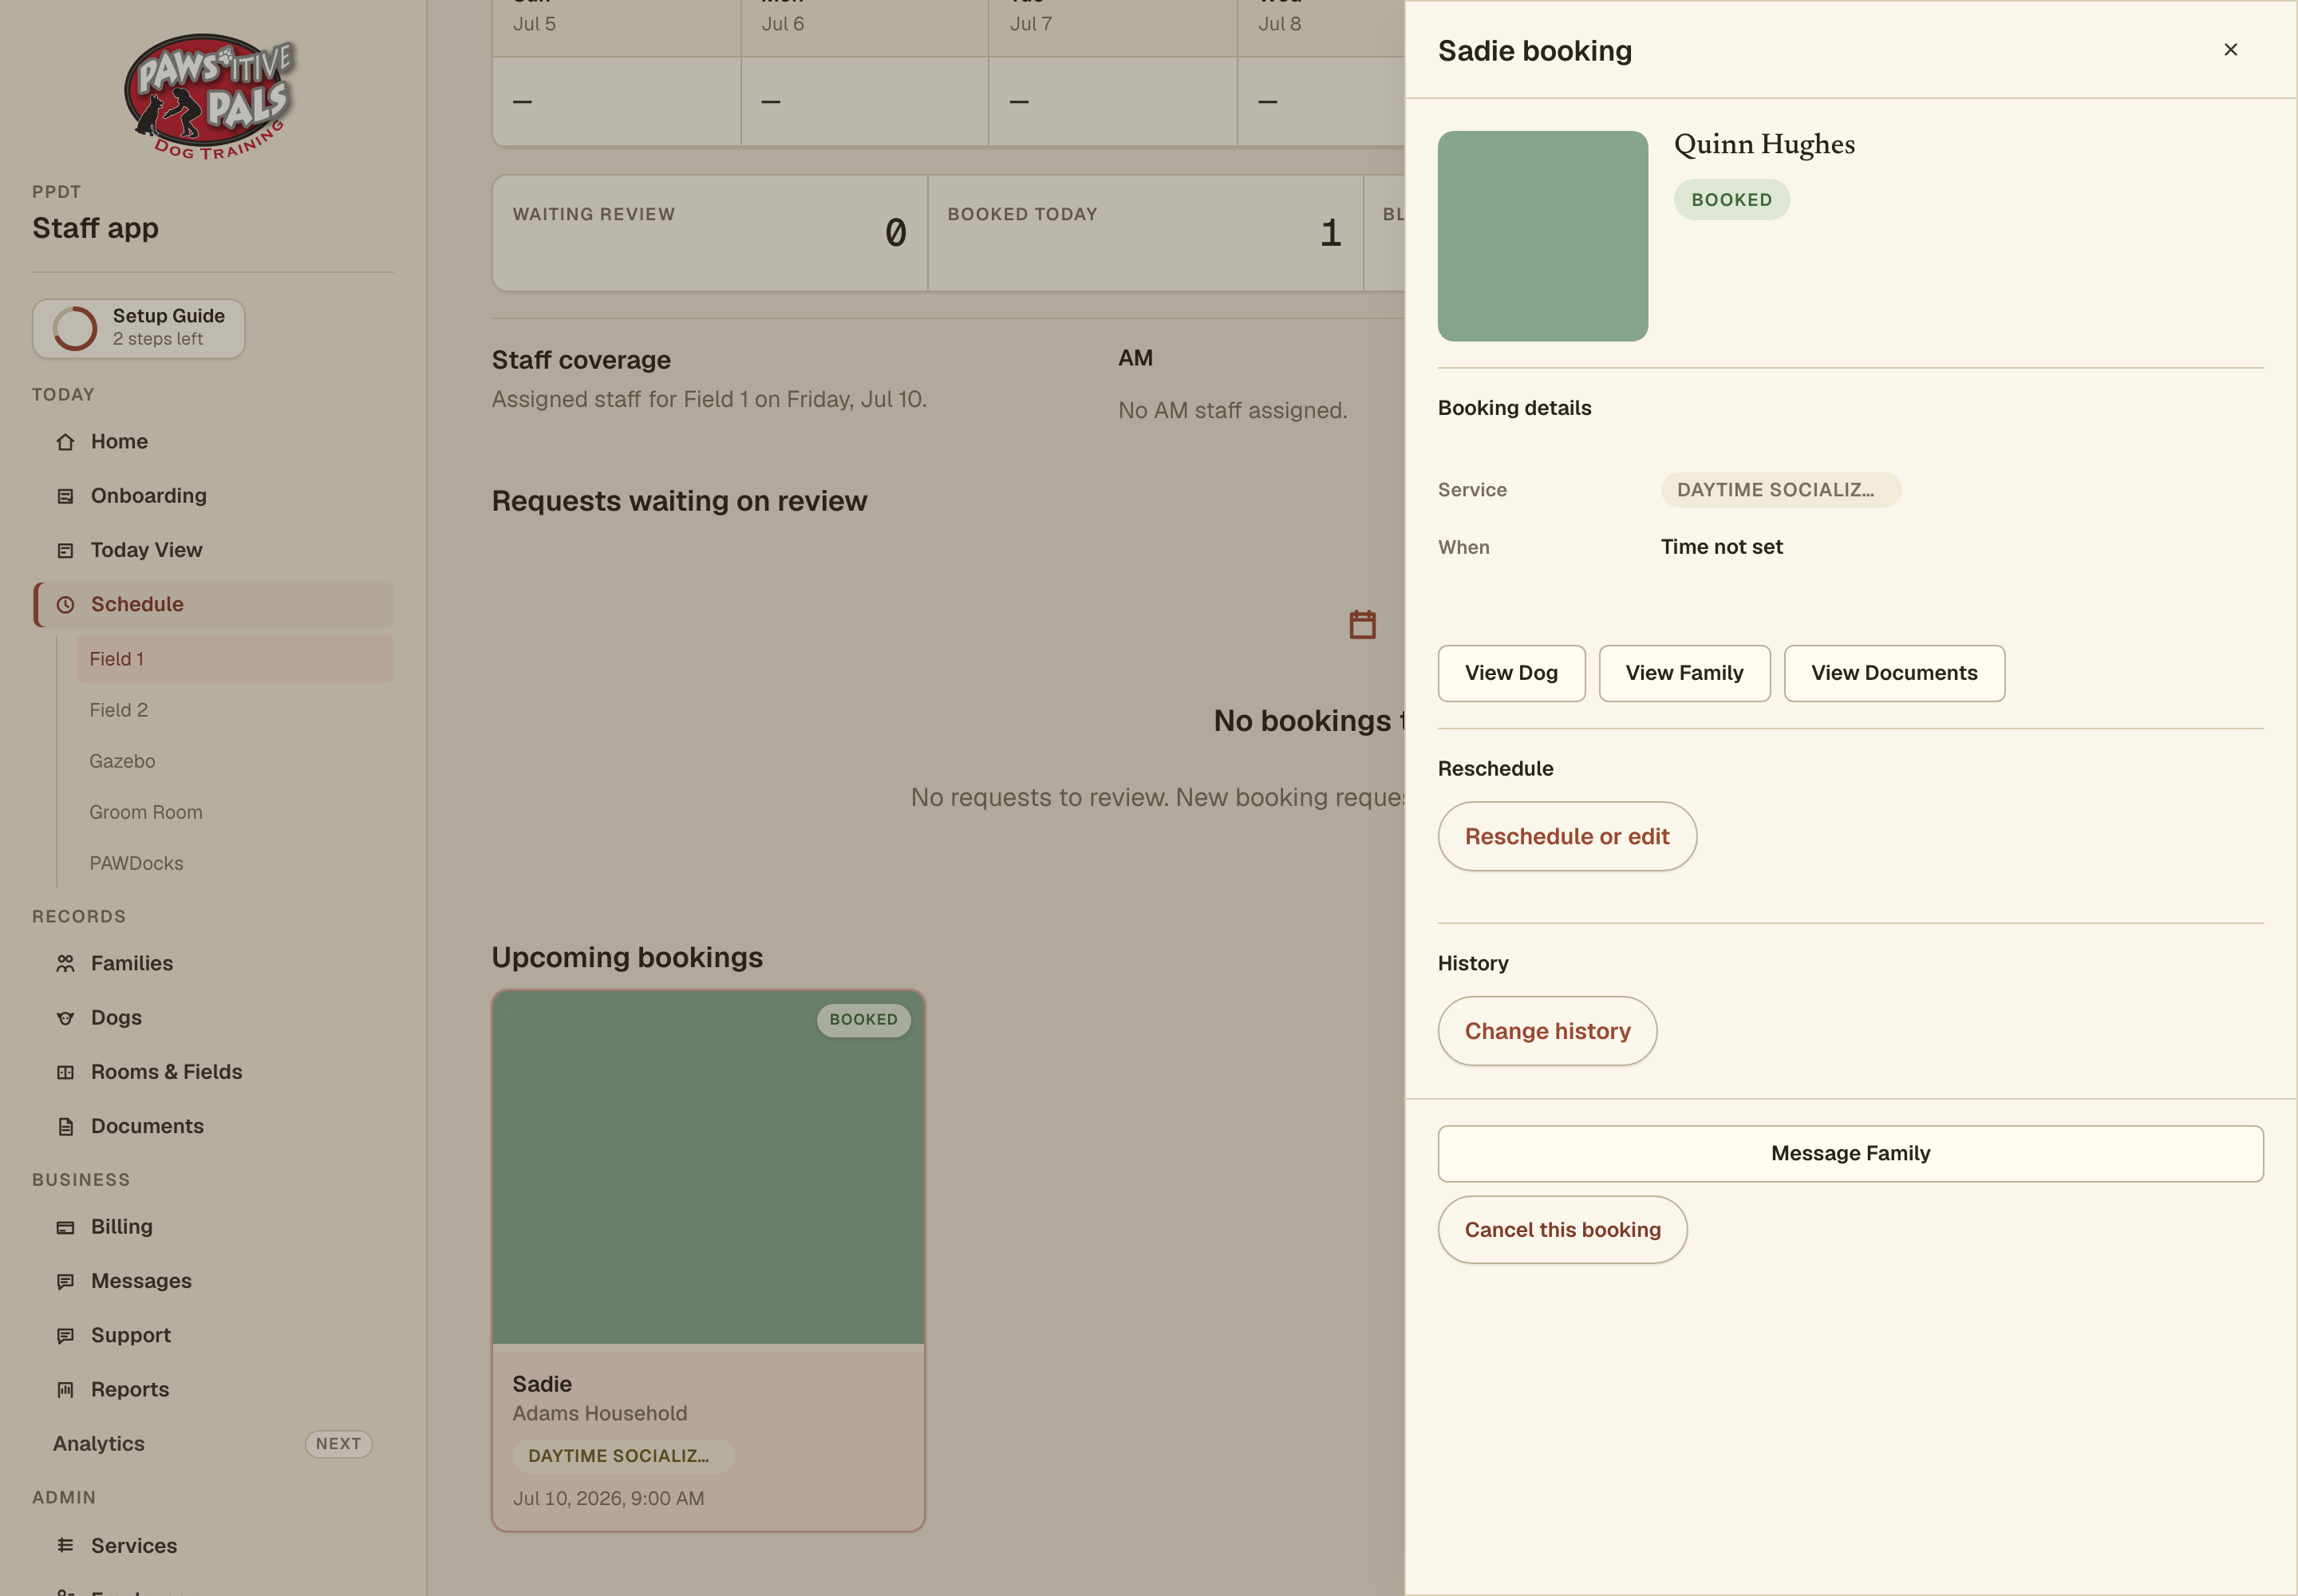Click the Schedule clock icon
Image resolution: width=2298 pixels, height=1596 pixels.
65,605
